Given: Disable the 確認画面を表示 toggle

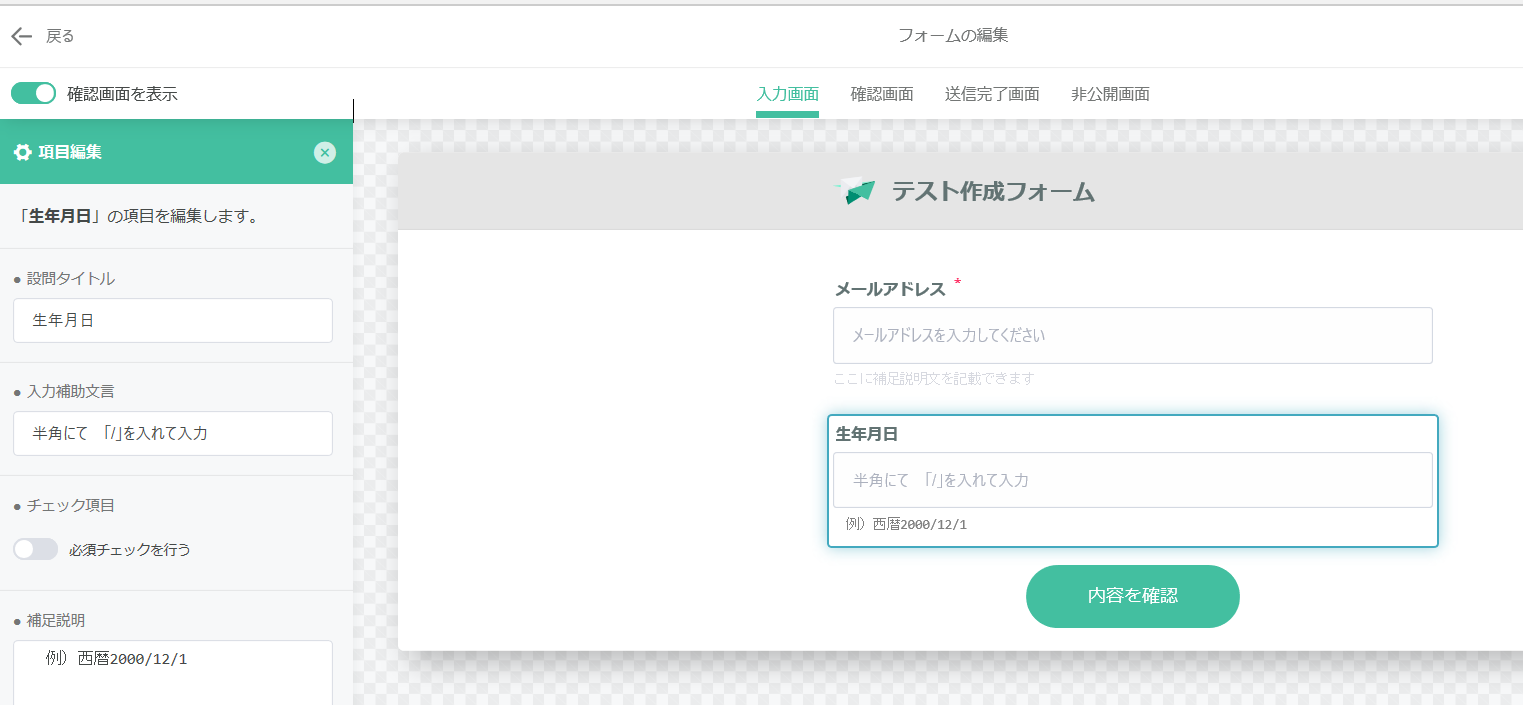Looking at the screenshot, I should [33, 92].
